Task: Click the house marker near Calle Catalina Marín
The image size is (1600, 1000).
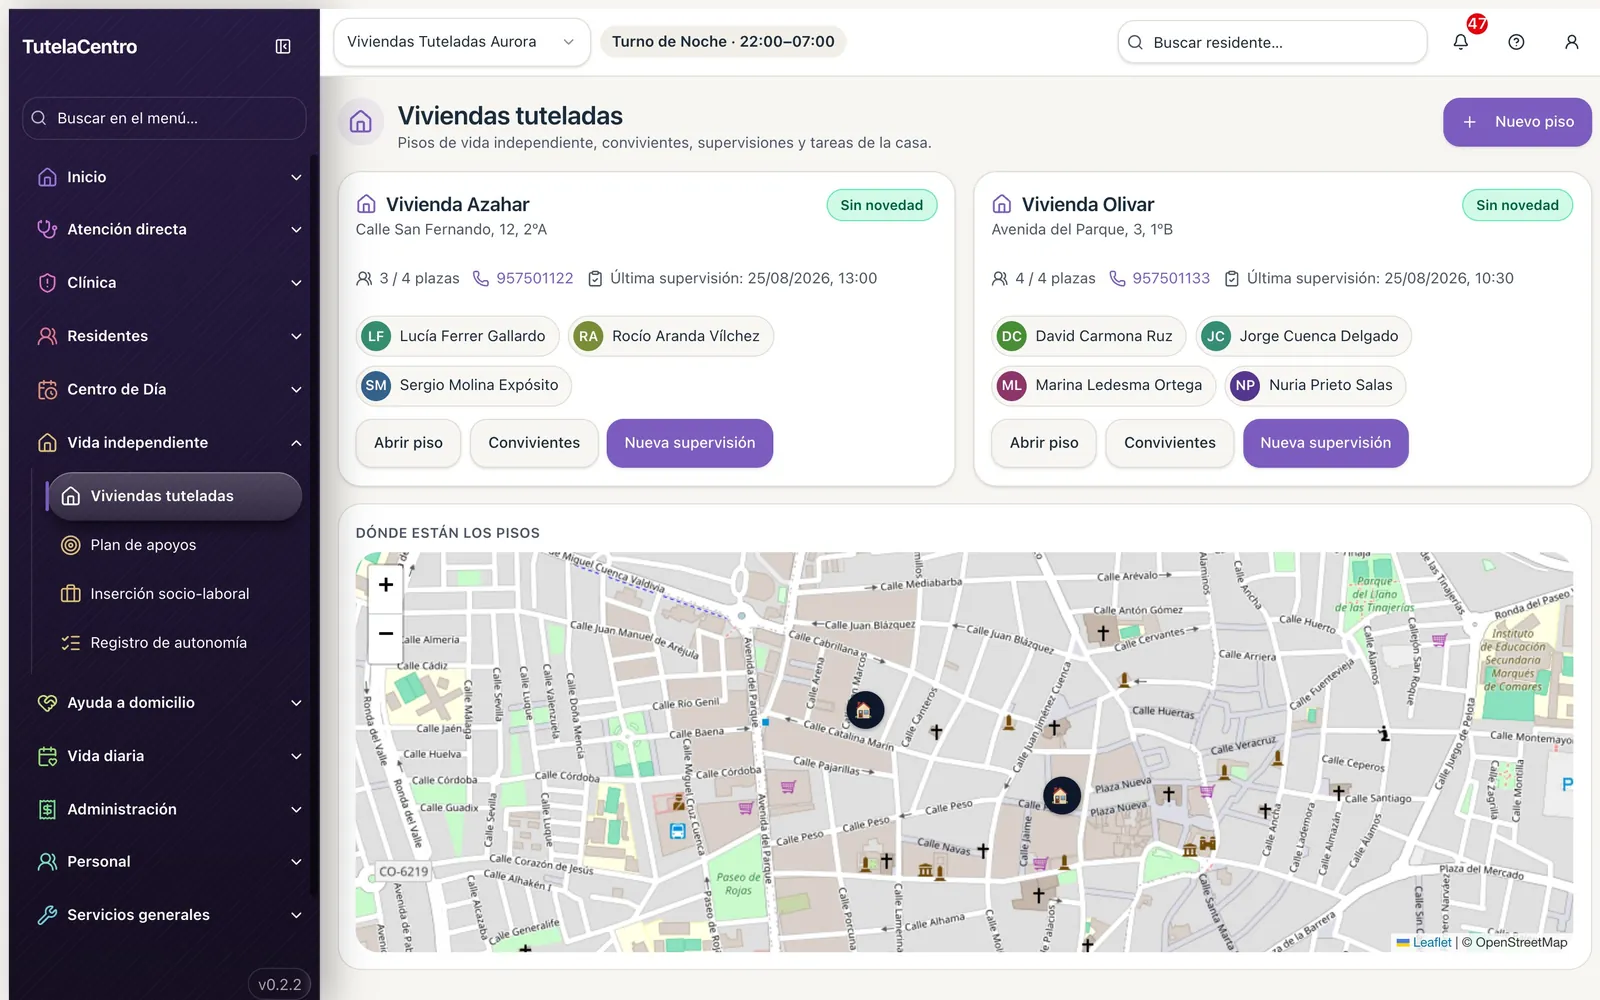Action: [865, 710]
